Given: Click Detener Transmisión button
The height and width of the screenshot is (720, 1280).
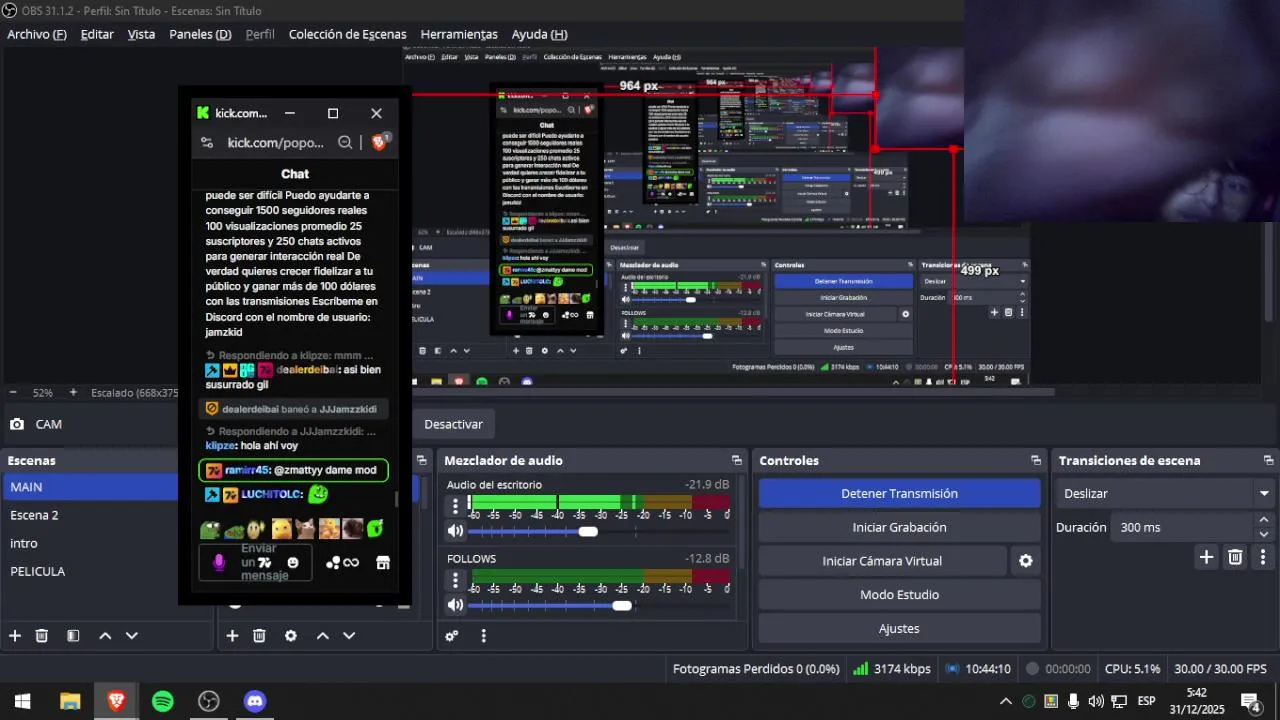Looking at the screenshot, I should (899, 493).
